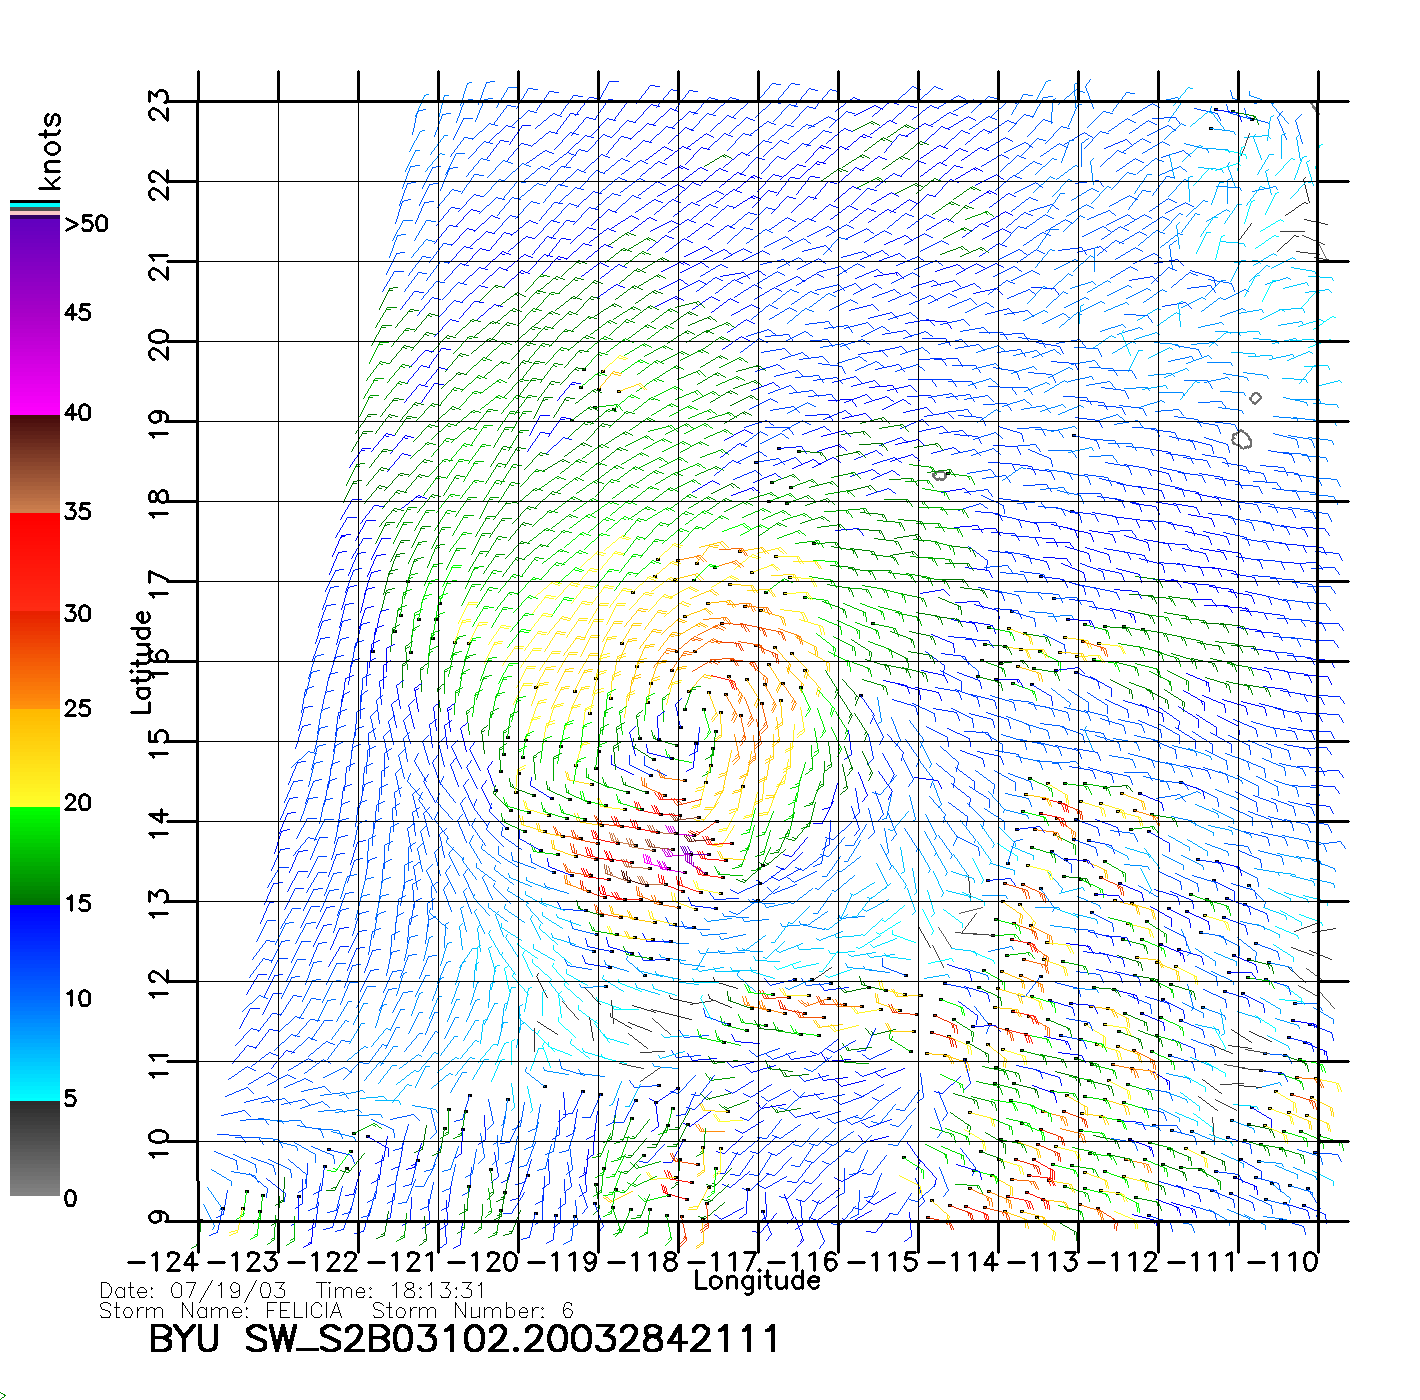Select the 'Storm Name: FELICIA' text

pyautogui.click(x=221, y=1311)
